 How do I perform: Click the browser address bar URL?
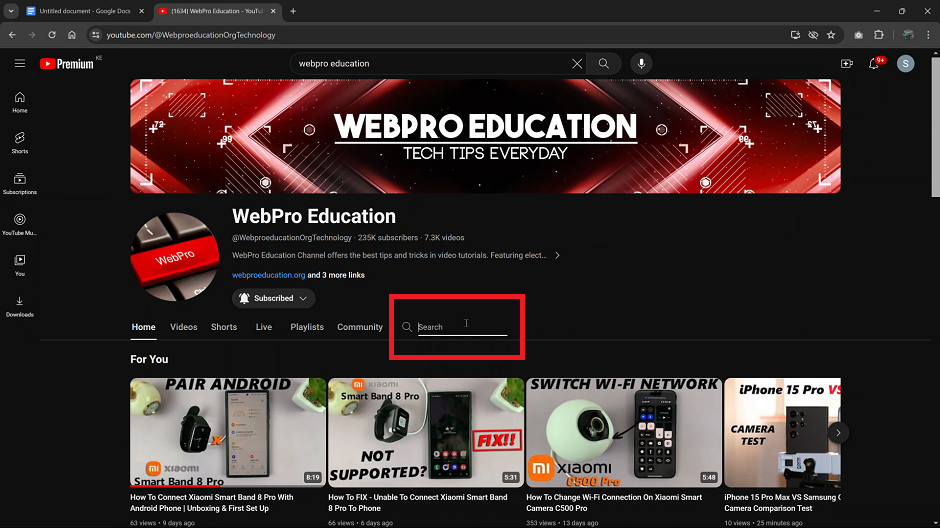pos(191,35)
